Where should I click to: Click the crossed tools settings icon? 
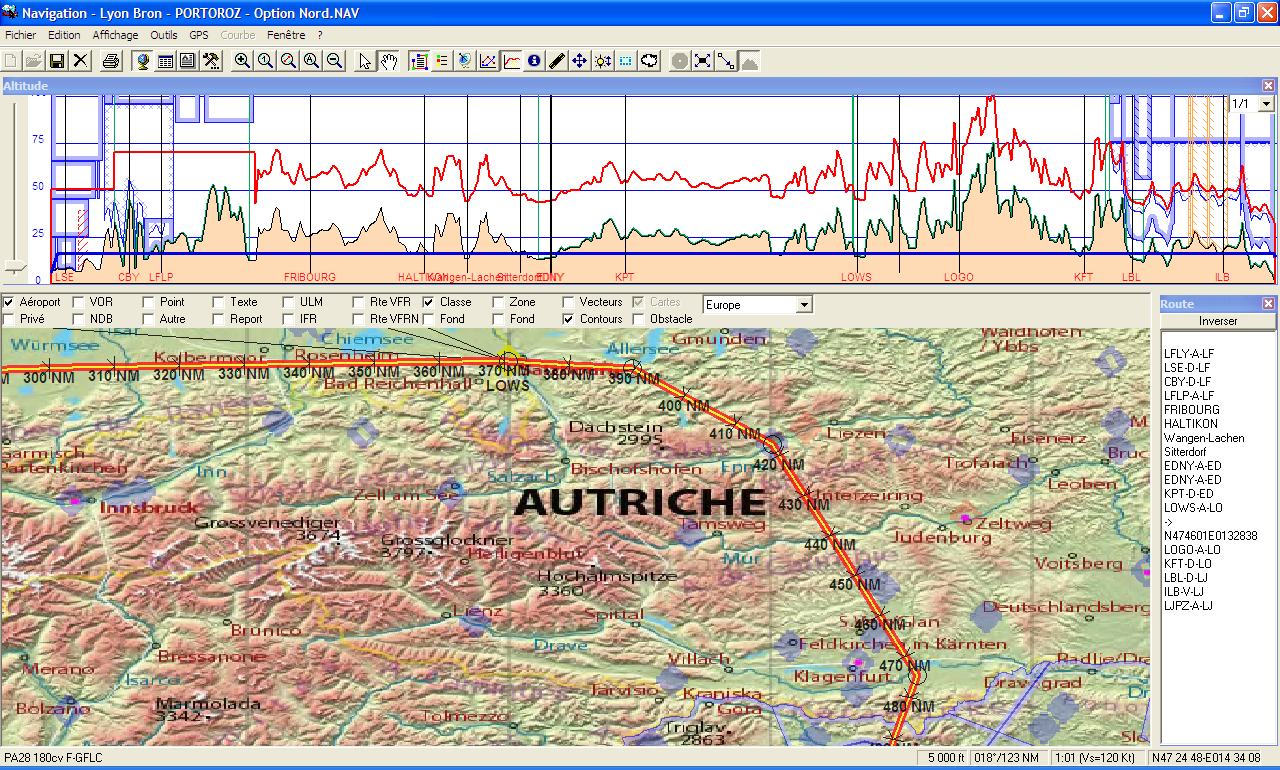tap(210, 61)
